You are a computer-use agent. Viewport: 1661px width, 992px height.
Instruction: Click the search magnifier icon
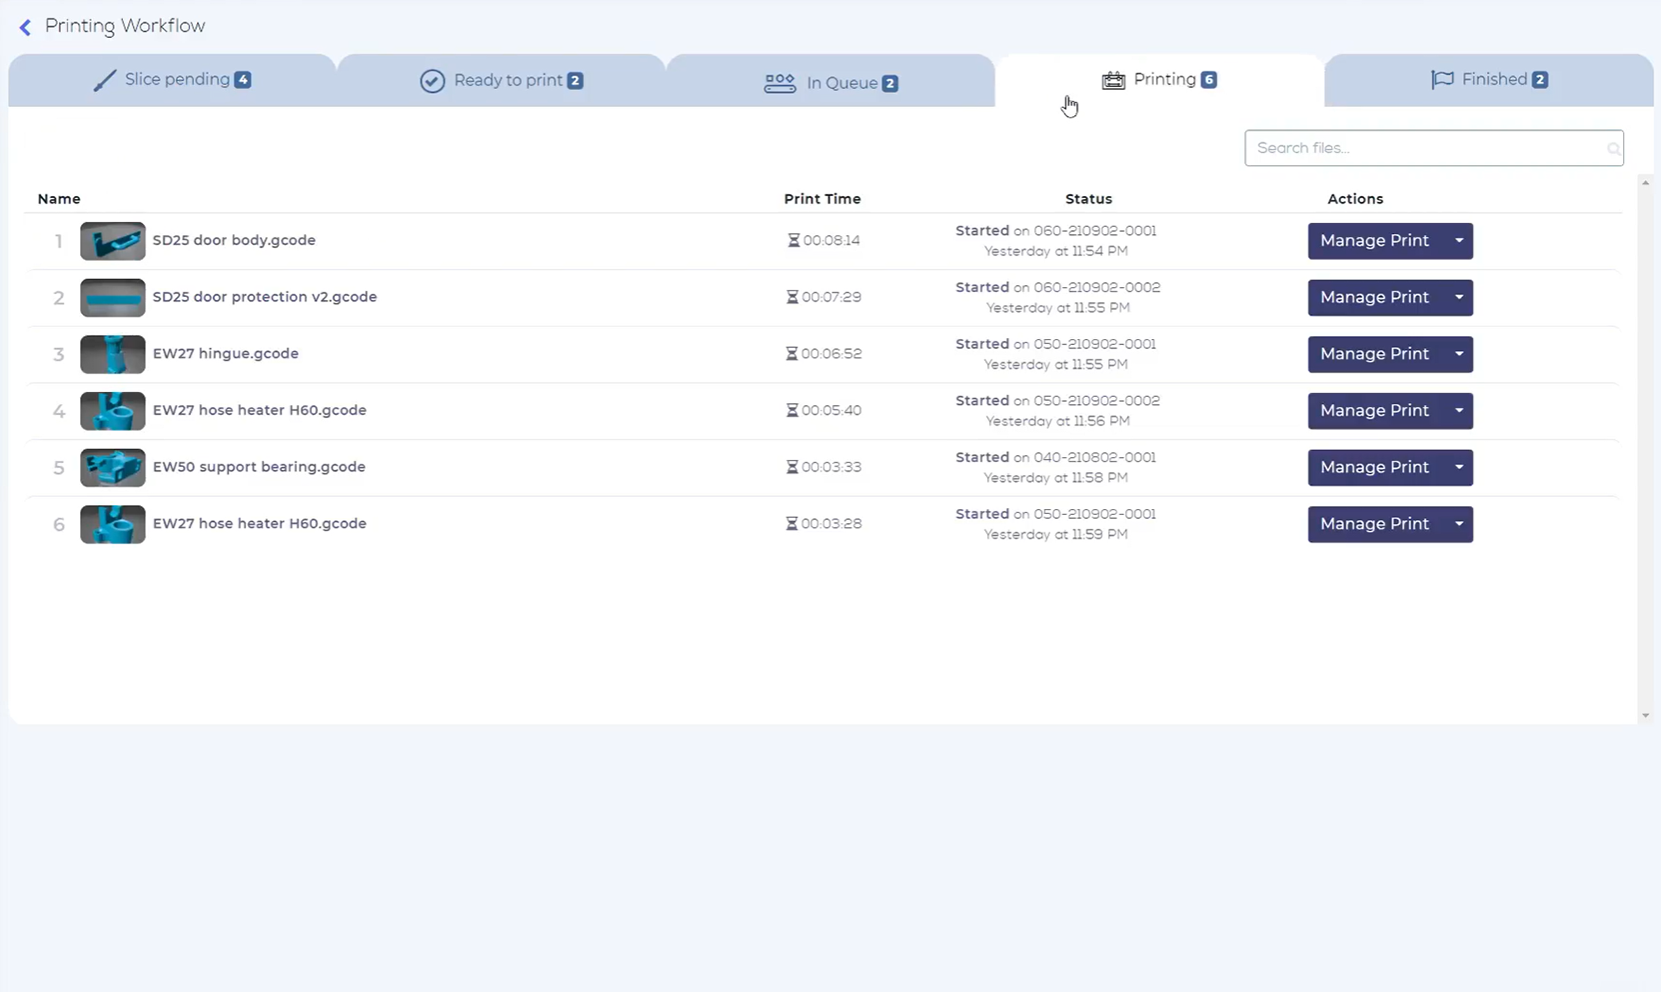(1613, 149)
